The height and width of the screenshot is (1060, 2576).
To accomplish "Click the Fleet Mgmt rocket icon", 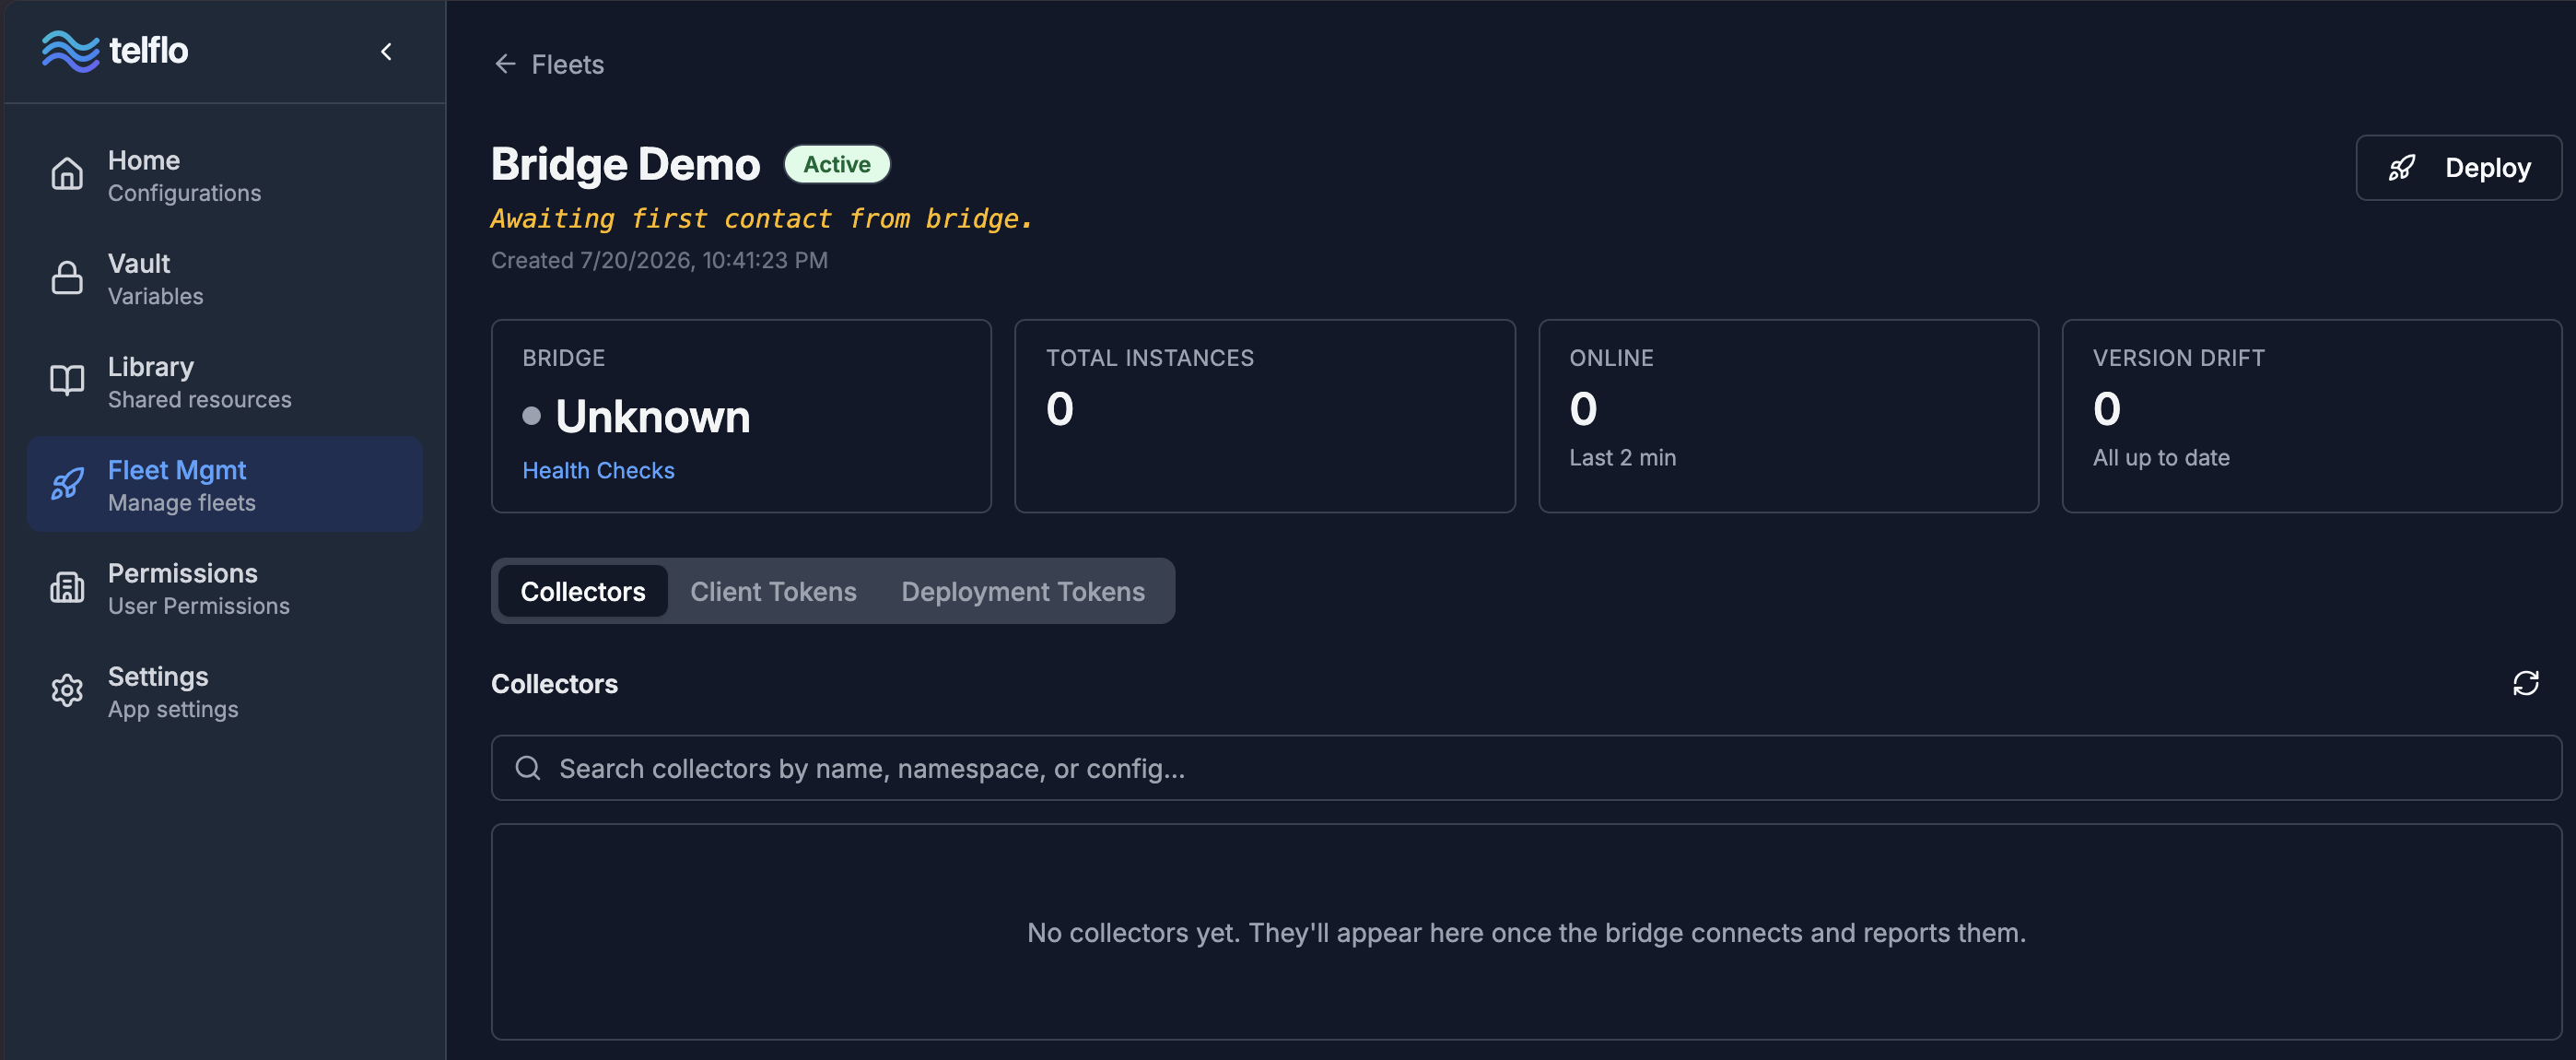I will tap(67, 484).
